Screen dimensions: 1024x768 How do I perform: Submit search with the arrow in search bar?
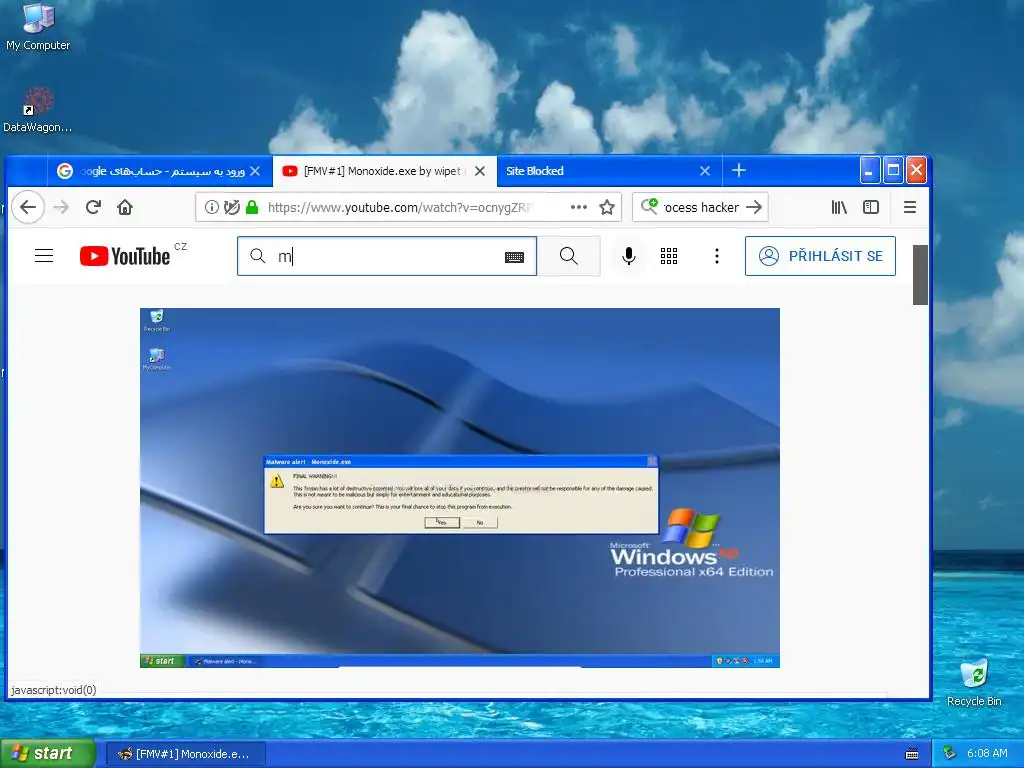(754, 207)
